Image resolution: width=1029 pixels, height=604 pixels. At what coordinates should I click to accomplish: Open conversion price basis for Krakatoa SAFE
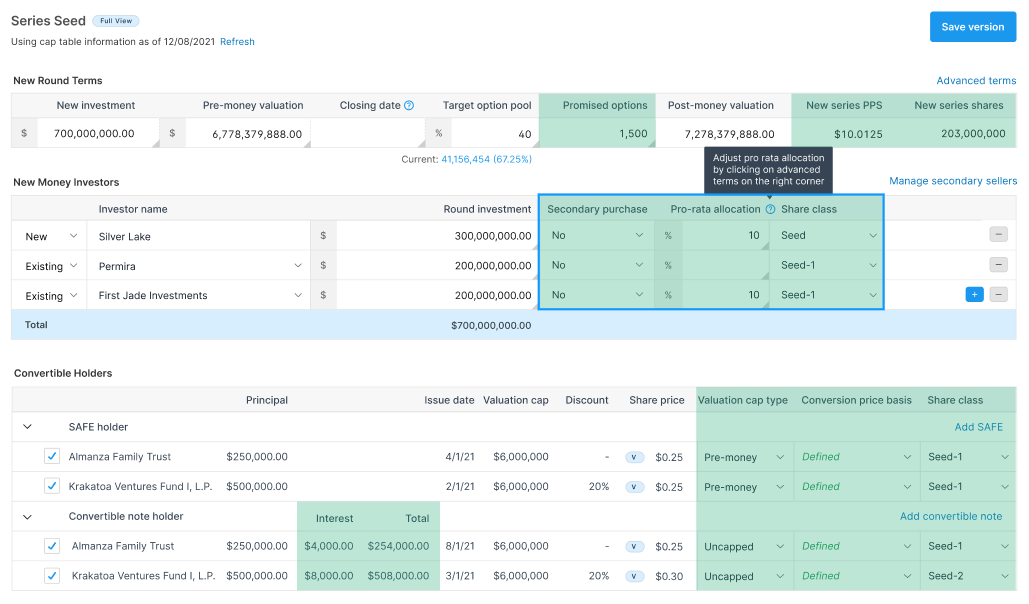[x=856, y=486]
